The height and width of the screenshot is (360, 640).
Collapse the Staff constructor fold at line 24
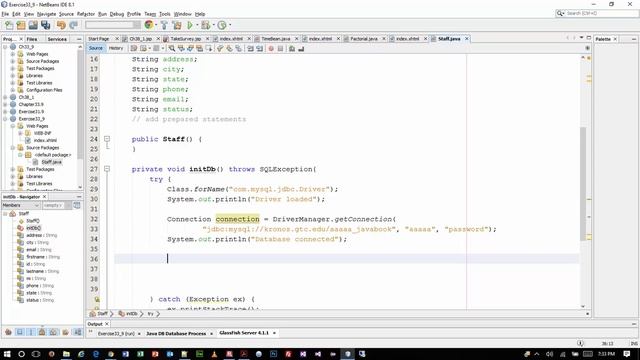click(x=107, y=139)
